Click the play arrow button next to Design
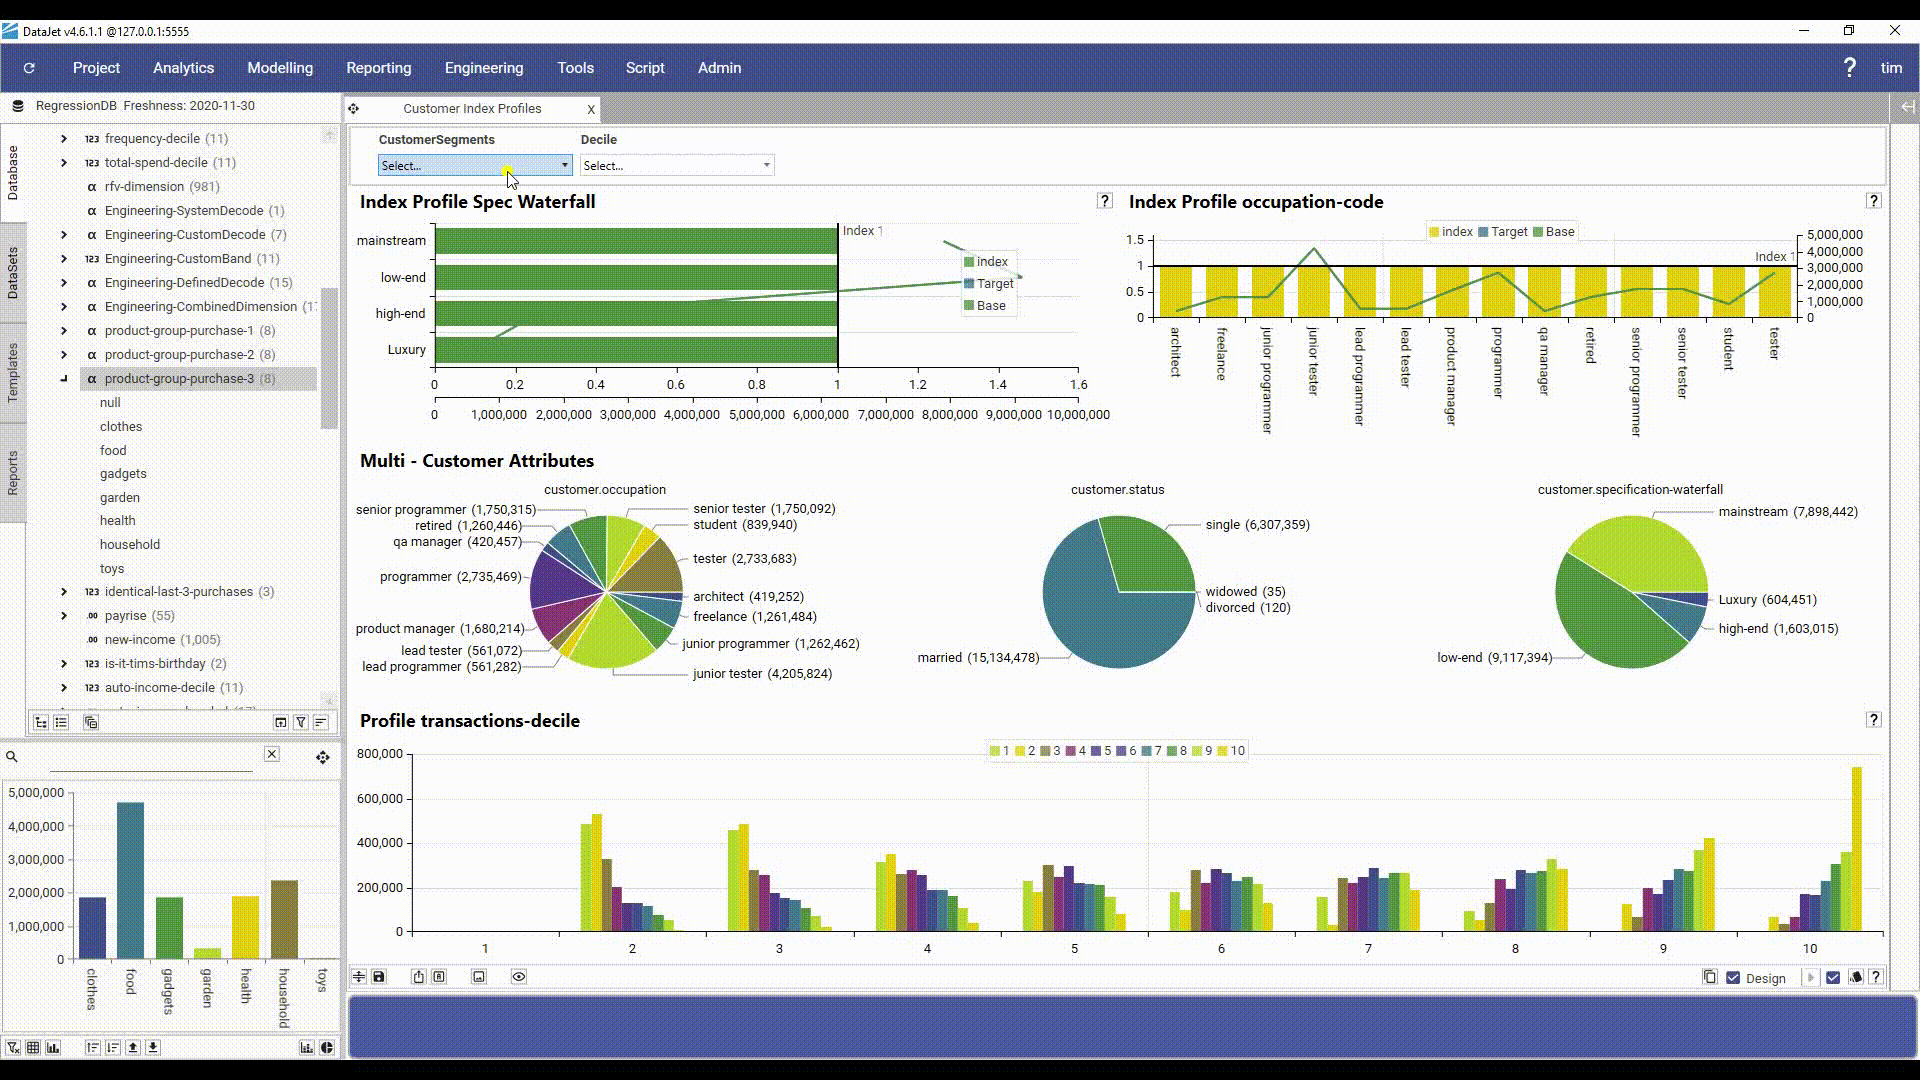The image size is (1920, 1080). pyautogui.click(x=1810, y=978)
